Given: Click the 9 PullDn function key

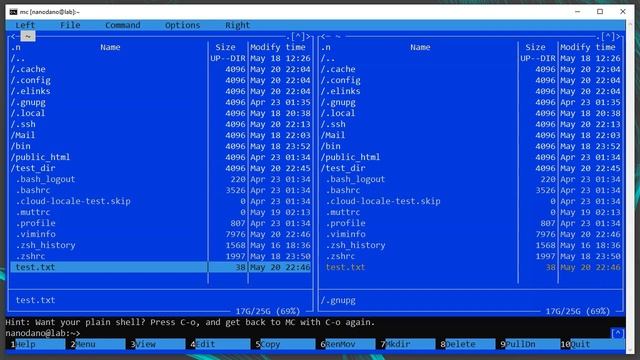Looking at the screenshot, I should 528,344.
